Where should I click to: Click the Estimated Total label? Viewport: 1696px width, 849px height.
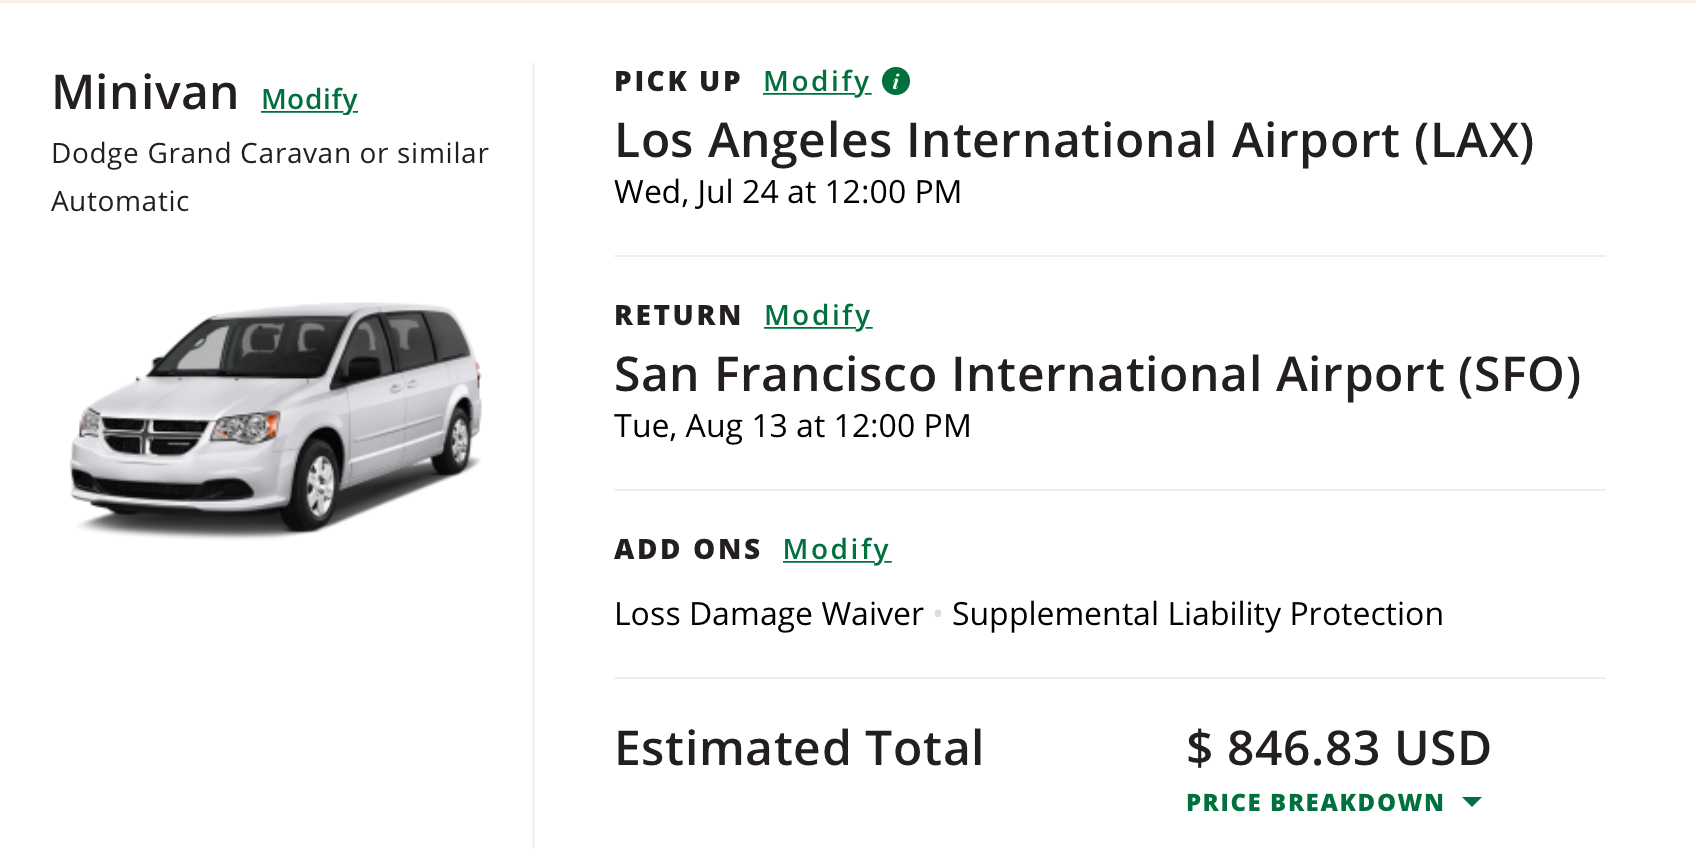[x=798, y=748]
